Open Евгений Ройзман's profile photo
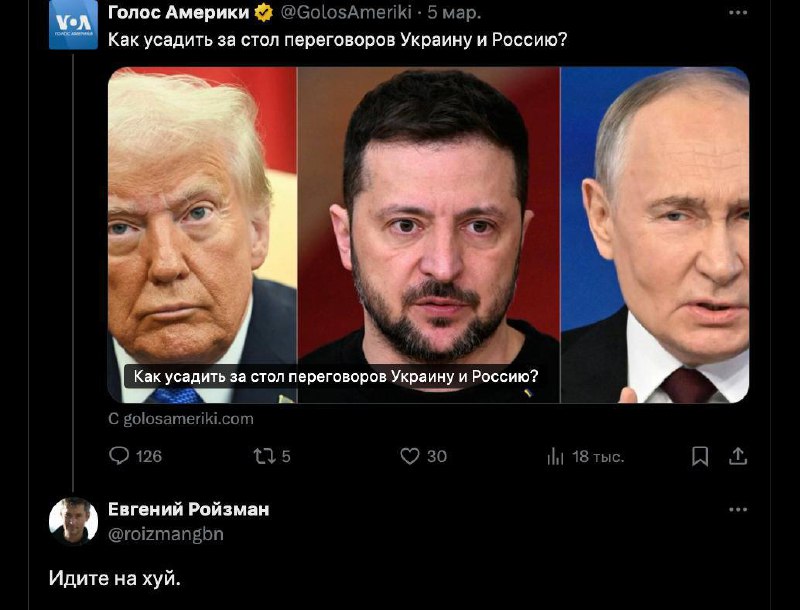The image size is (800, 610). (x=73, y=521)
